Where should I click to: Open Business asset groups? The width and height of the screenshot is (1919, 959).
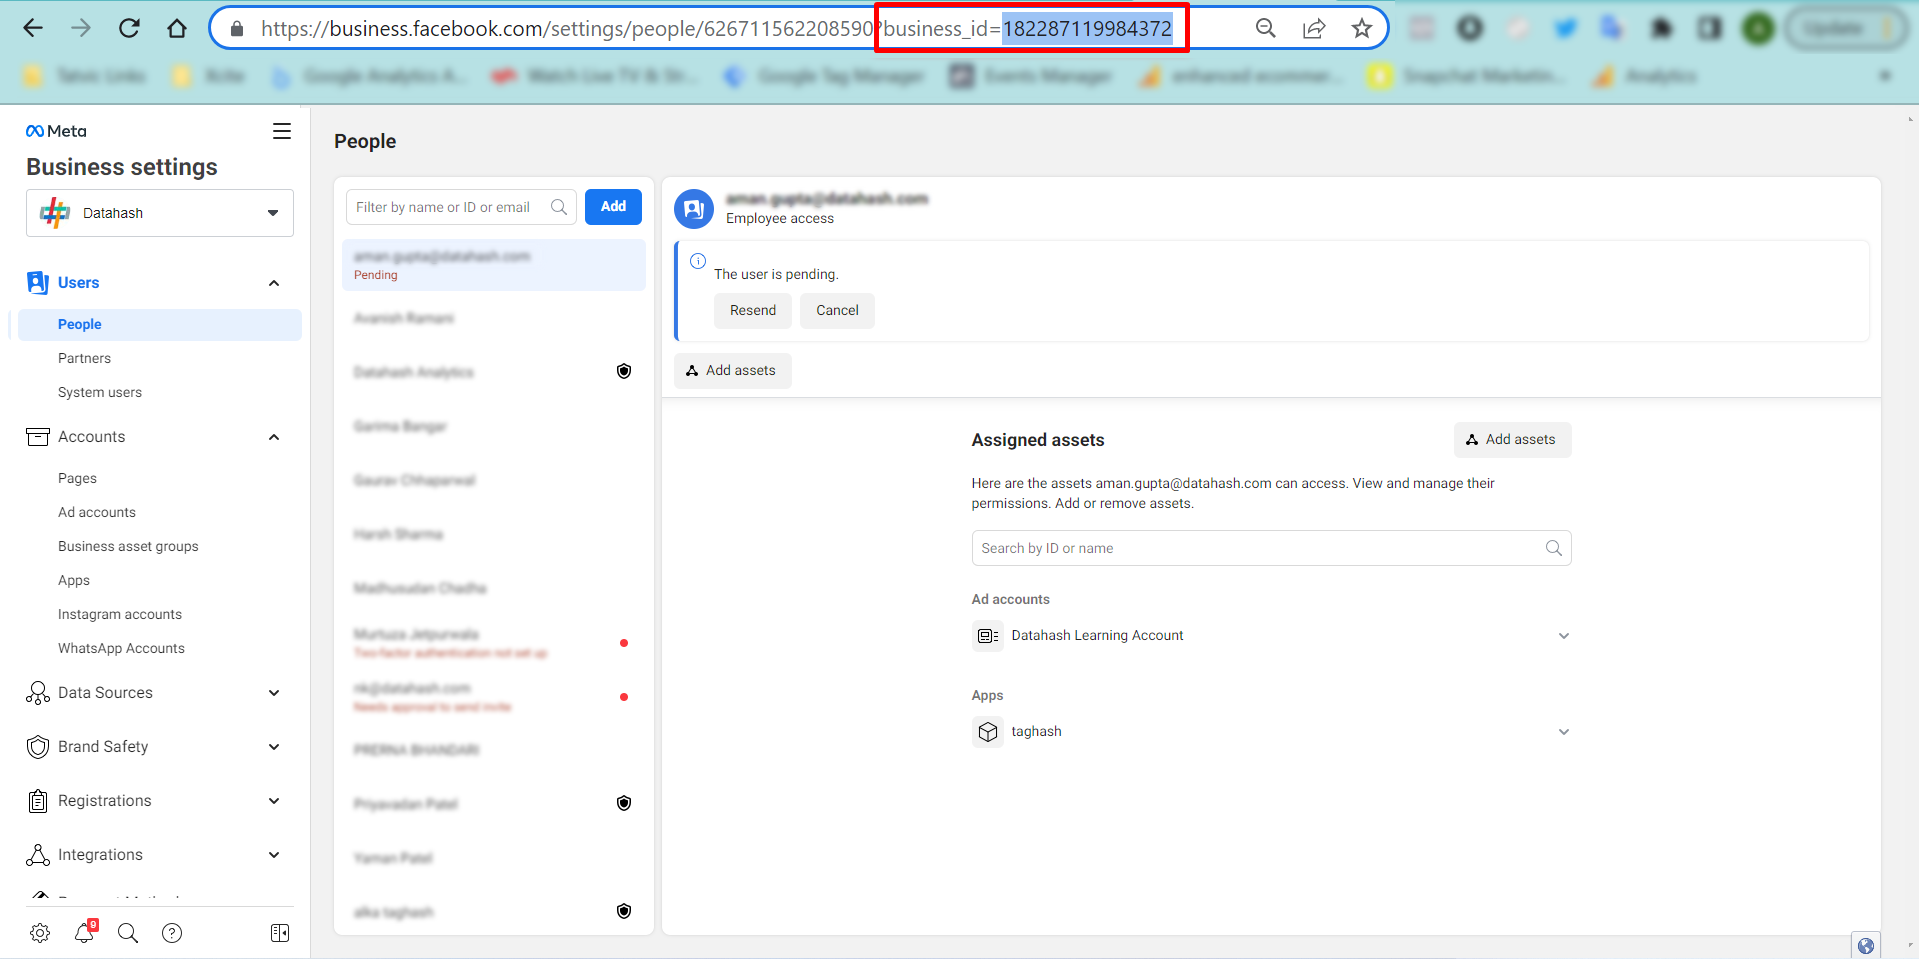[128, 546]
